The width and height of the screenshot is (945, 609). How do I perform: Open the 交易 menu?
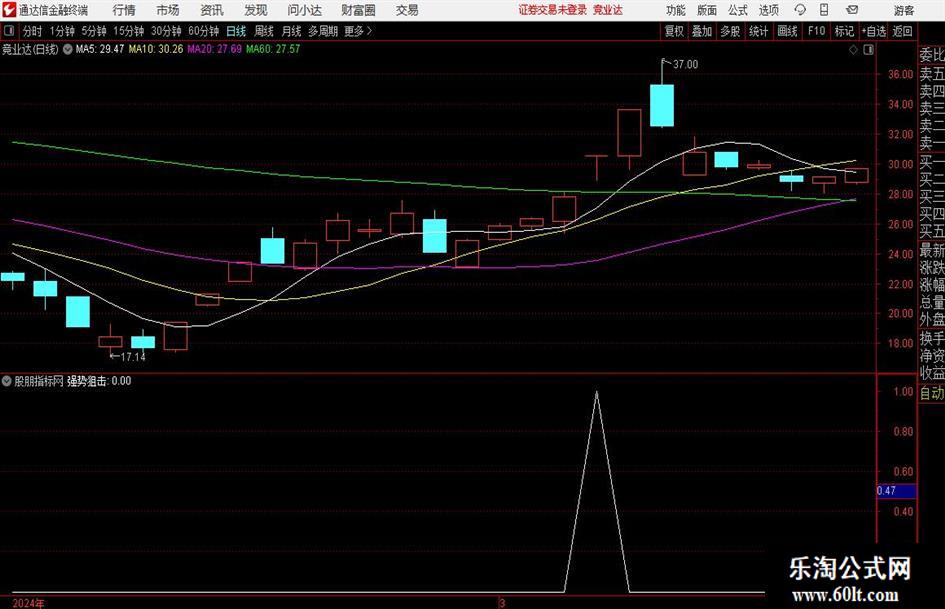[x=407, y=10]
